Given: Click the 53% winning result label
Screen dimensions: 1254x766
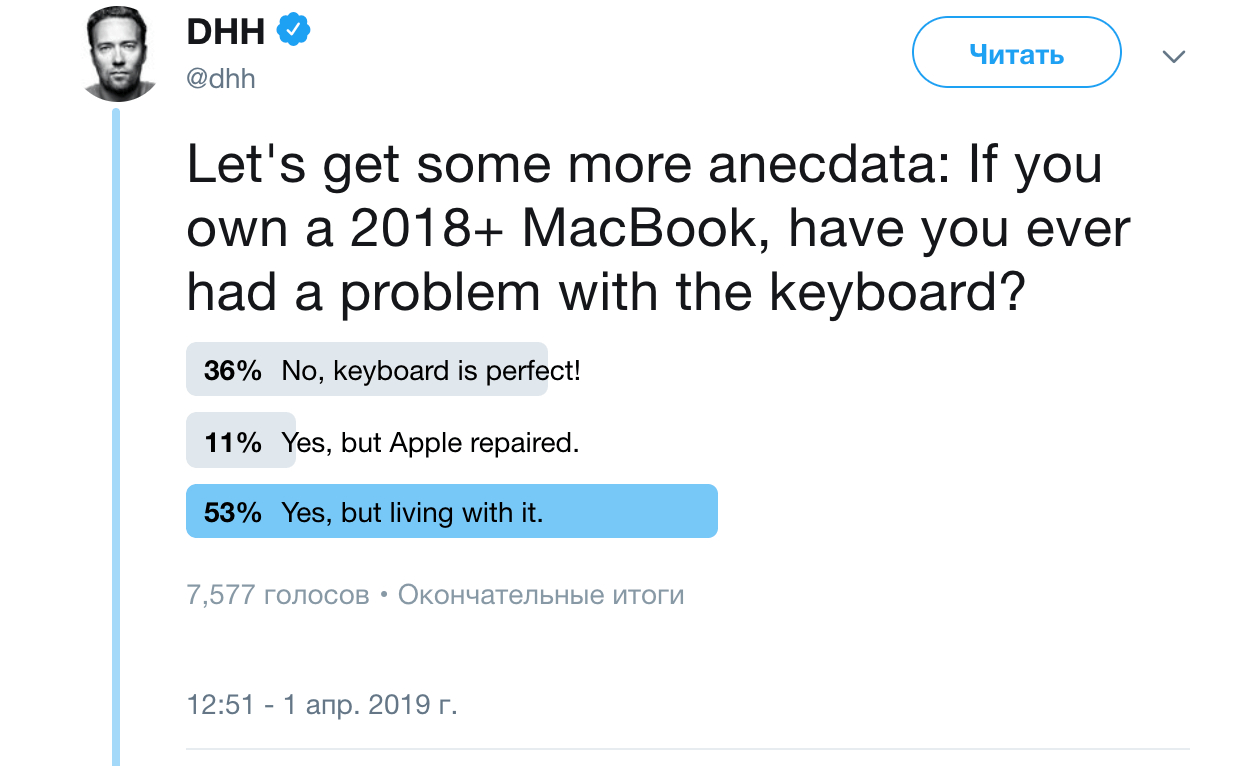Looking at the screenshot, I should tap(233, 512).
